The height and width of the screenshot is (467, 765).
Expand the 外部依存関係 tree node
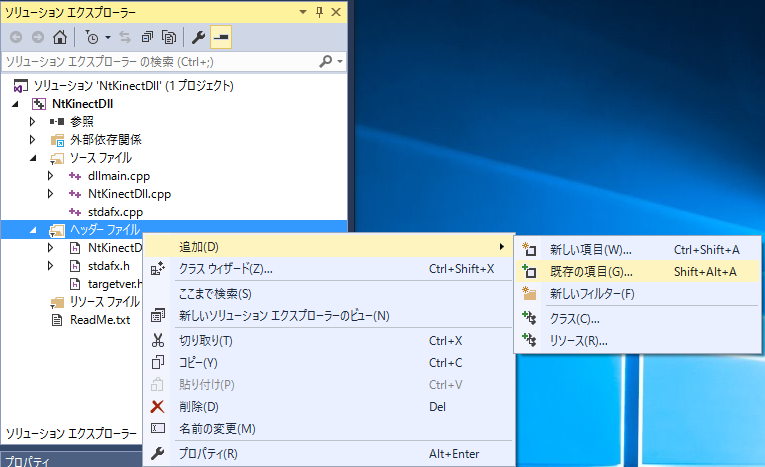pyautogui.click(x=32, y=140)
